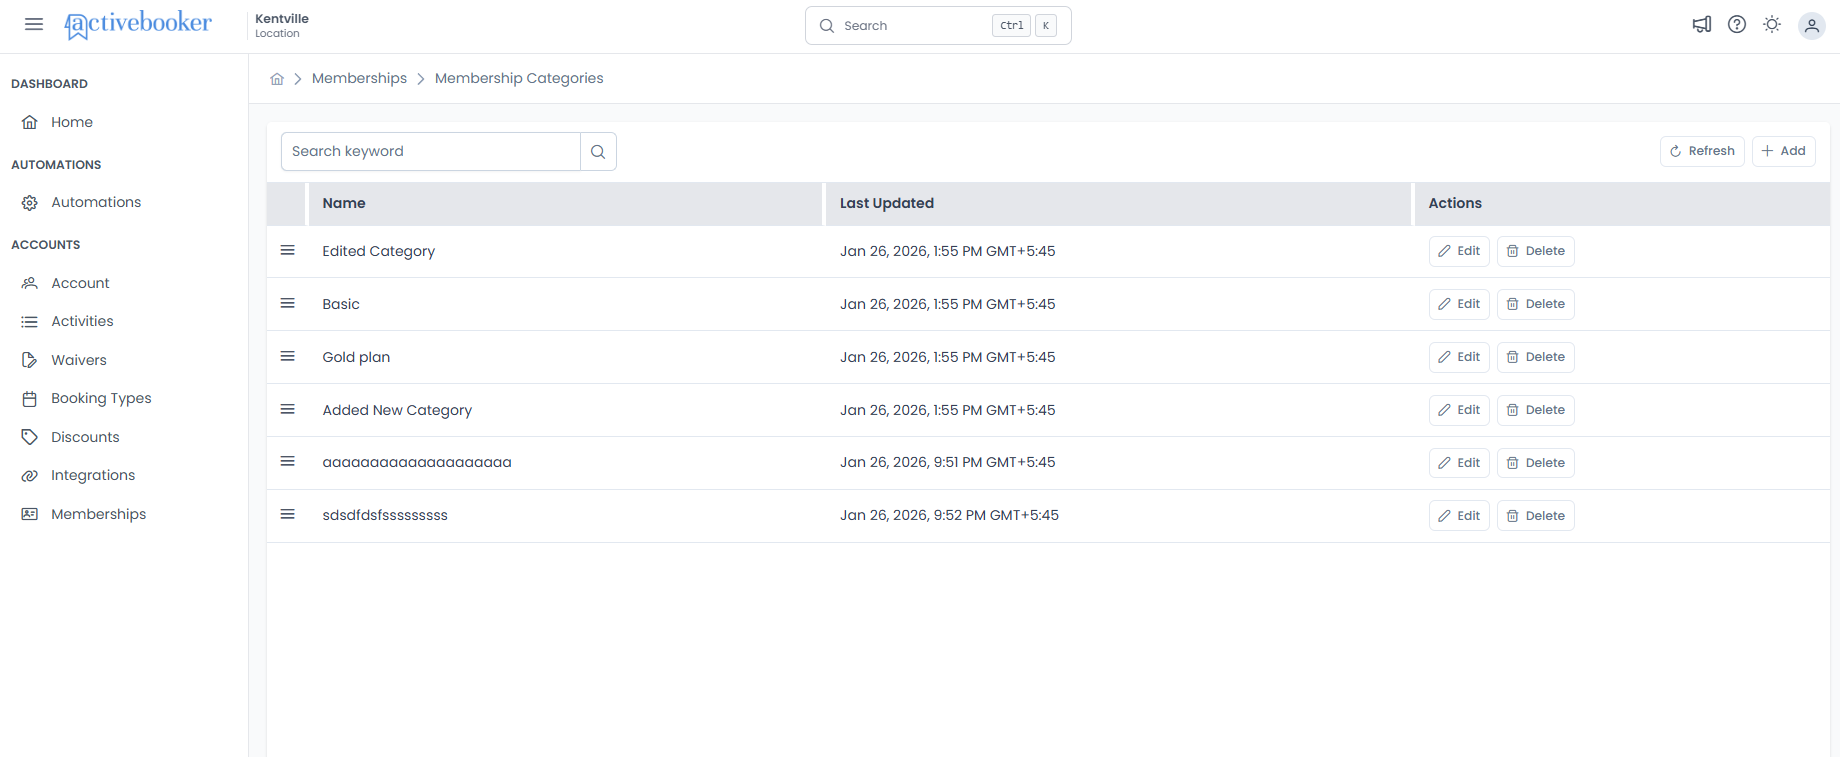Click the Add button

click(1783, 151)
